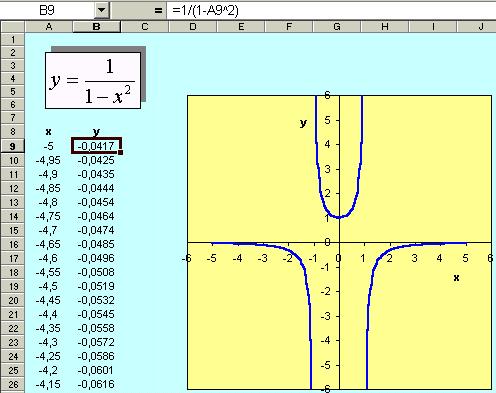Select column F header
This screenshot has height=393, width=496.
(x=289, y=27)
